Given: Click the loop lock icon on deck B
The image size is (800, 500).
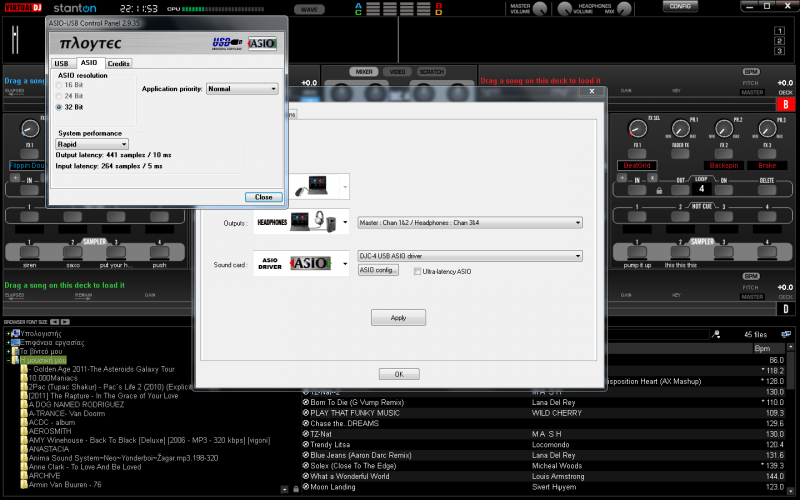Looking at the screenshot, I should 659,190.
